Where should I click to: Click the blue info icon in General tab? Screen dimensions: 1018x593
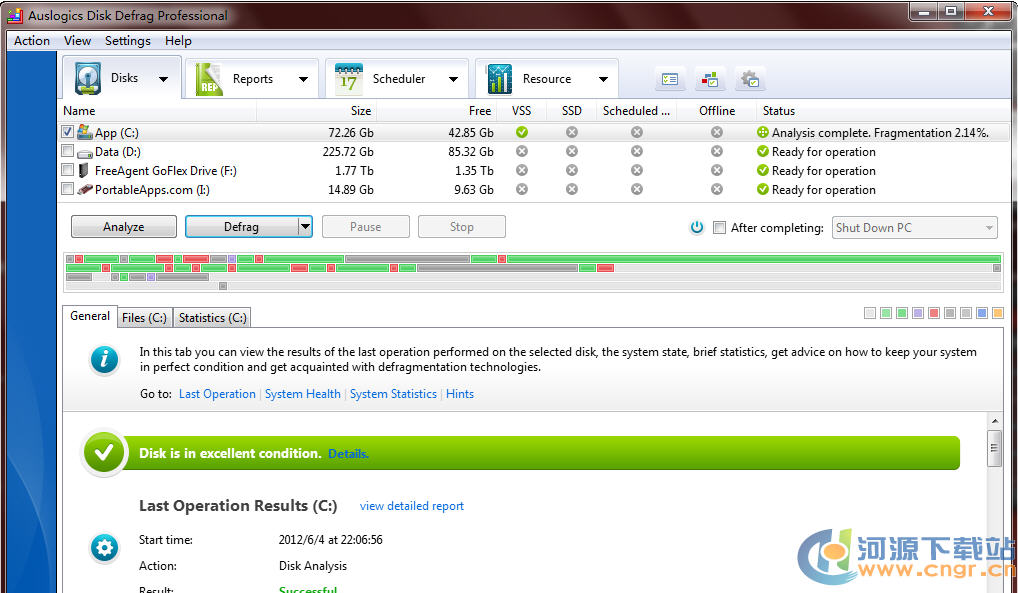[x=105, y=360]
